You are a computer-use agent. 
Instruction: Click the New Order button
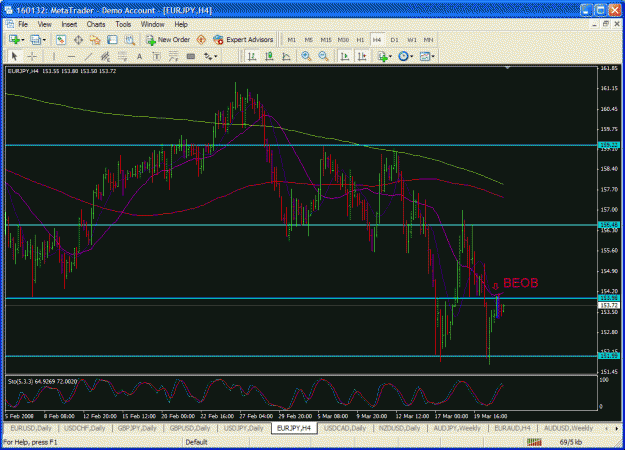[168, 39]
